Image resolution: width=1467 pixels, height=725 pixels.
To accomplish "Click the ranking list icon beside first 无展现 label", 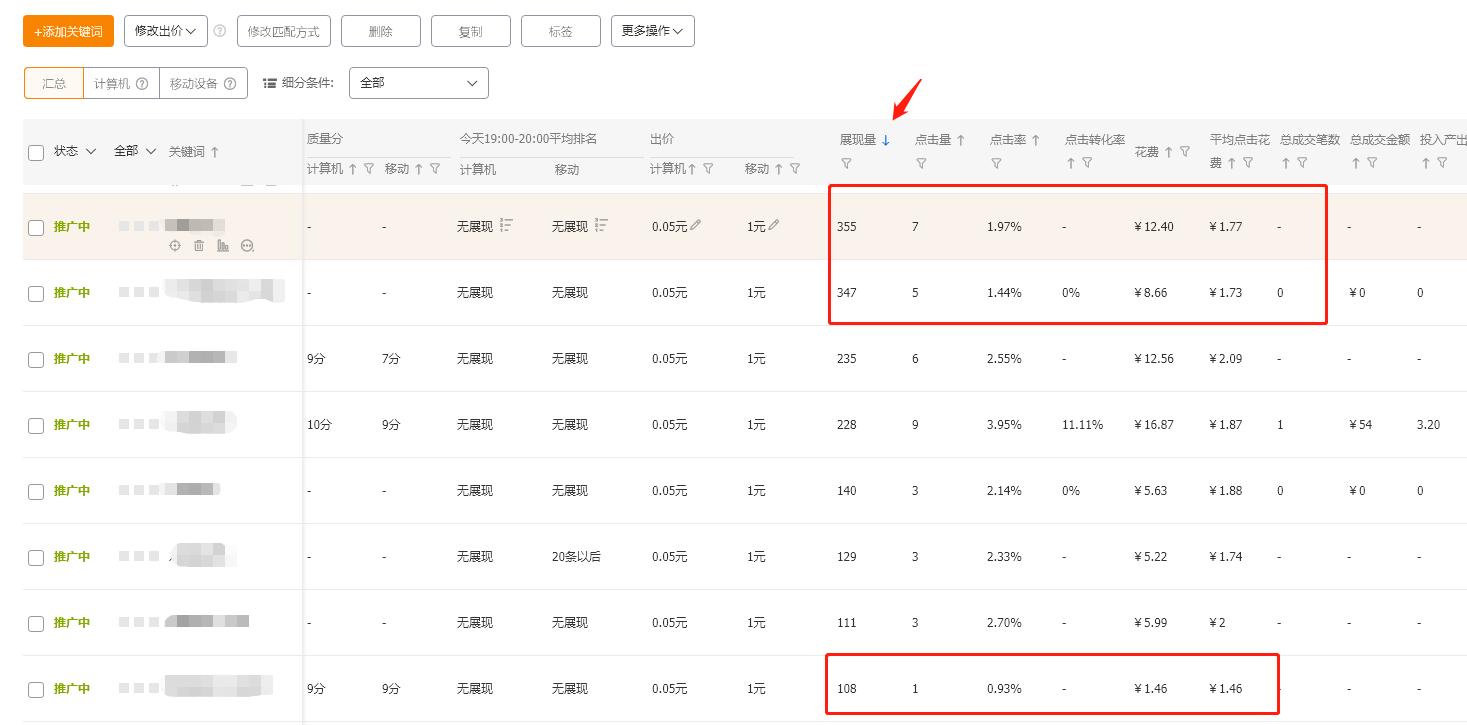I will click(507, 224).
